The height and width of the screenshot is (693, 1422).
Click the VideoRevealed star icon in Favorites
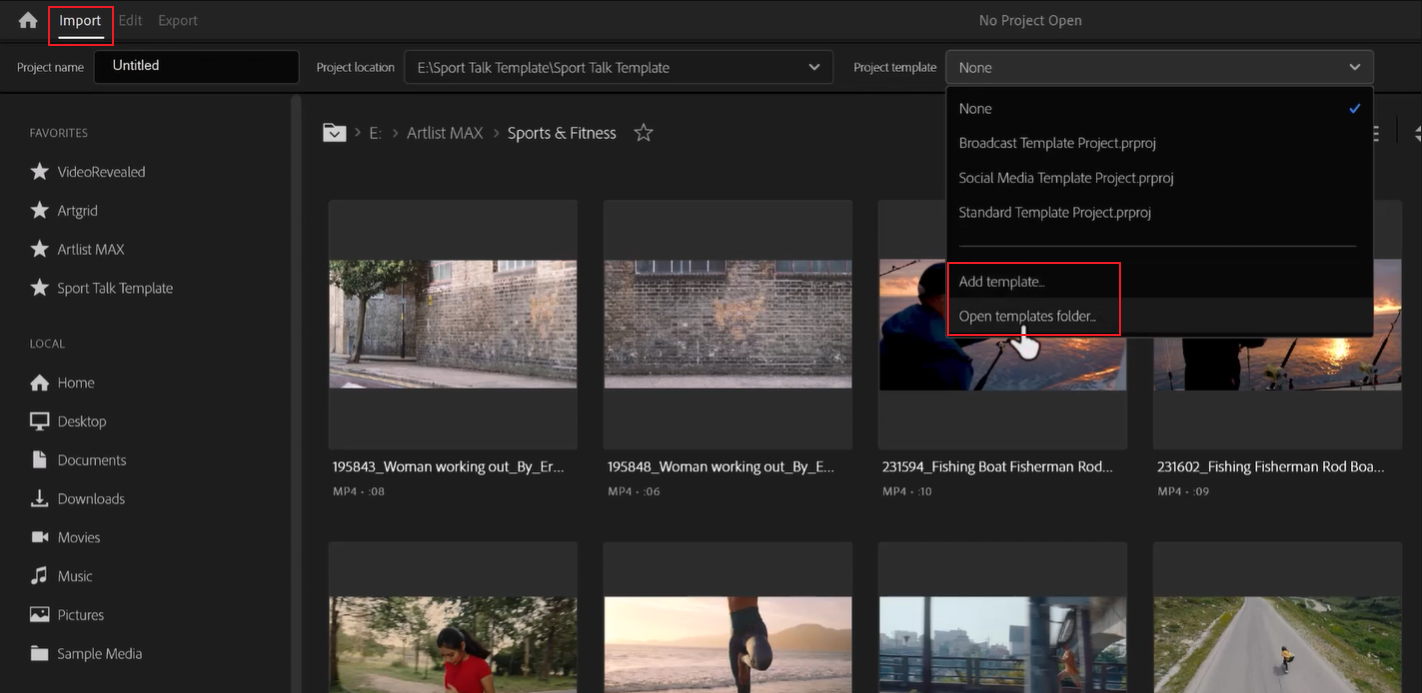40,171
